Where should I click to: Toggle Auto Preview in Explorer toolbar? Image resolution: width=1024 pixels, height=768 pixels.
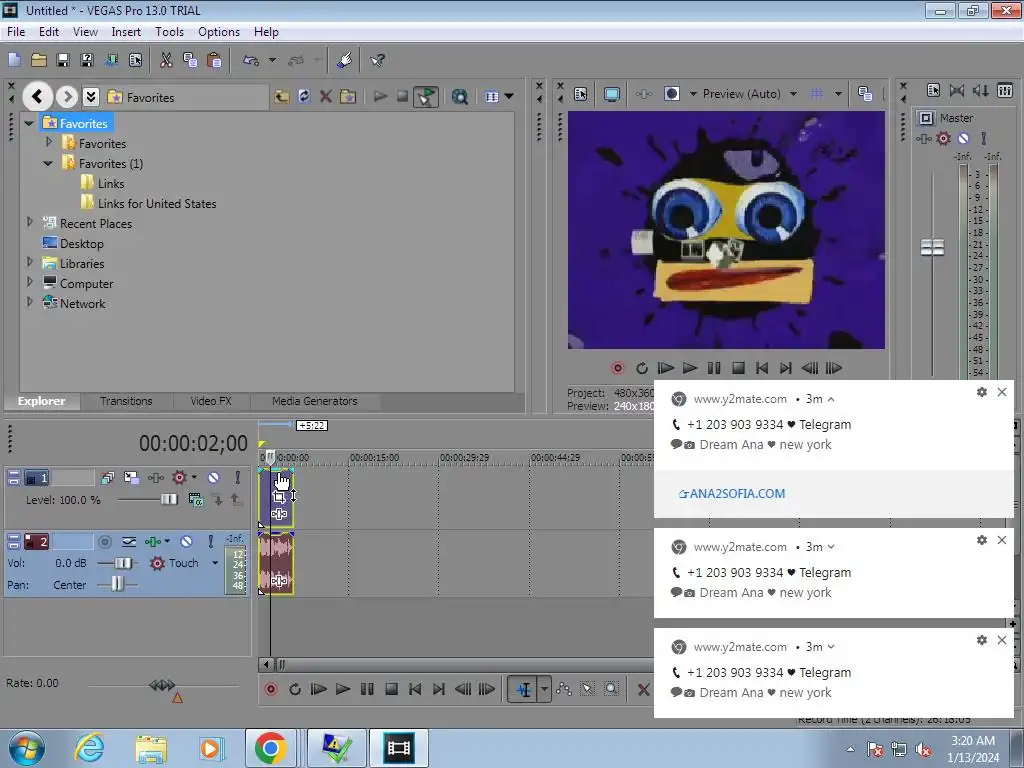pyautogui.click(x=425, y=97)
